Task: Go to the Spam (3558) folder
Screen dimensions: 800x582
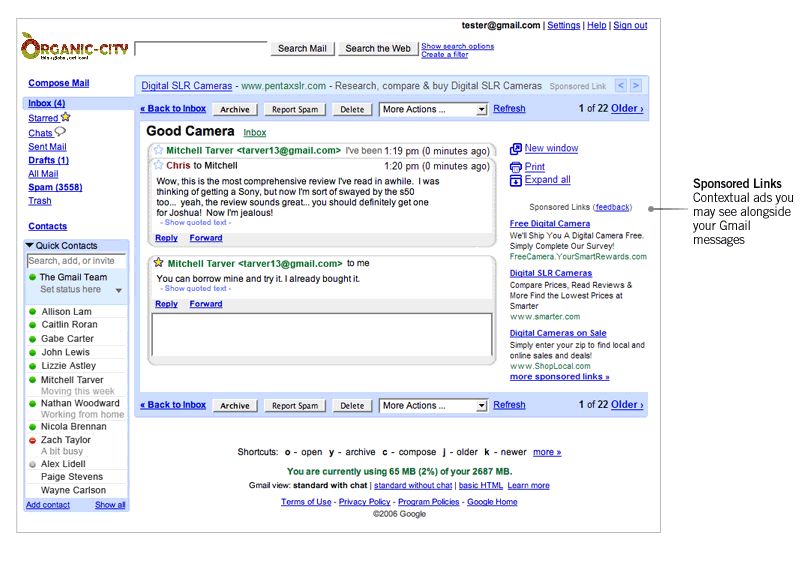Action: pos(55,187)
